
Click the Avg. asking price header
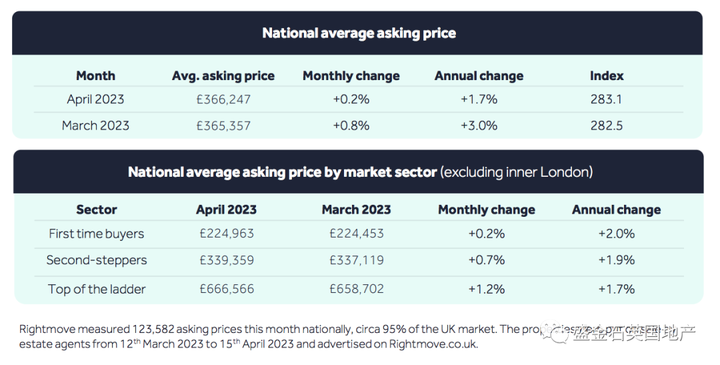(x=223, y=76)
